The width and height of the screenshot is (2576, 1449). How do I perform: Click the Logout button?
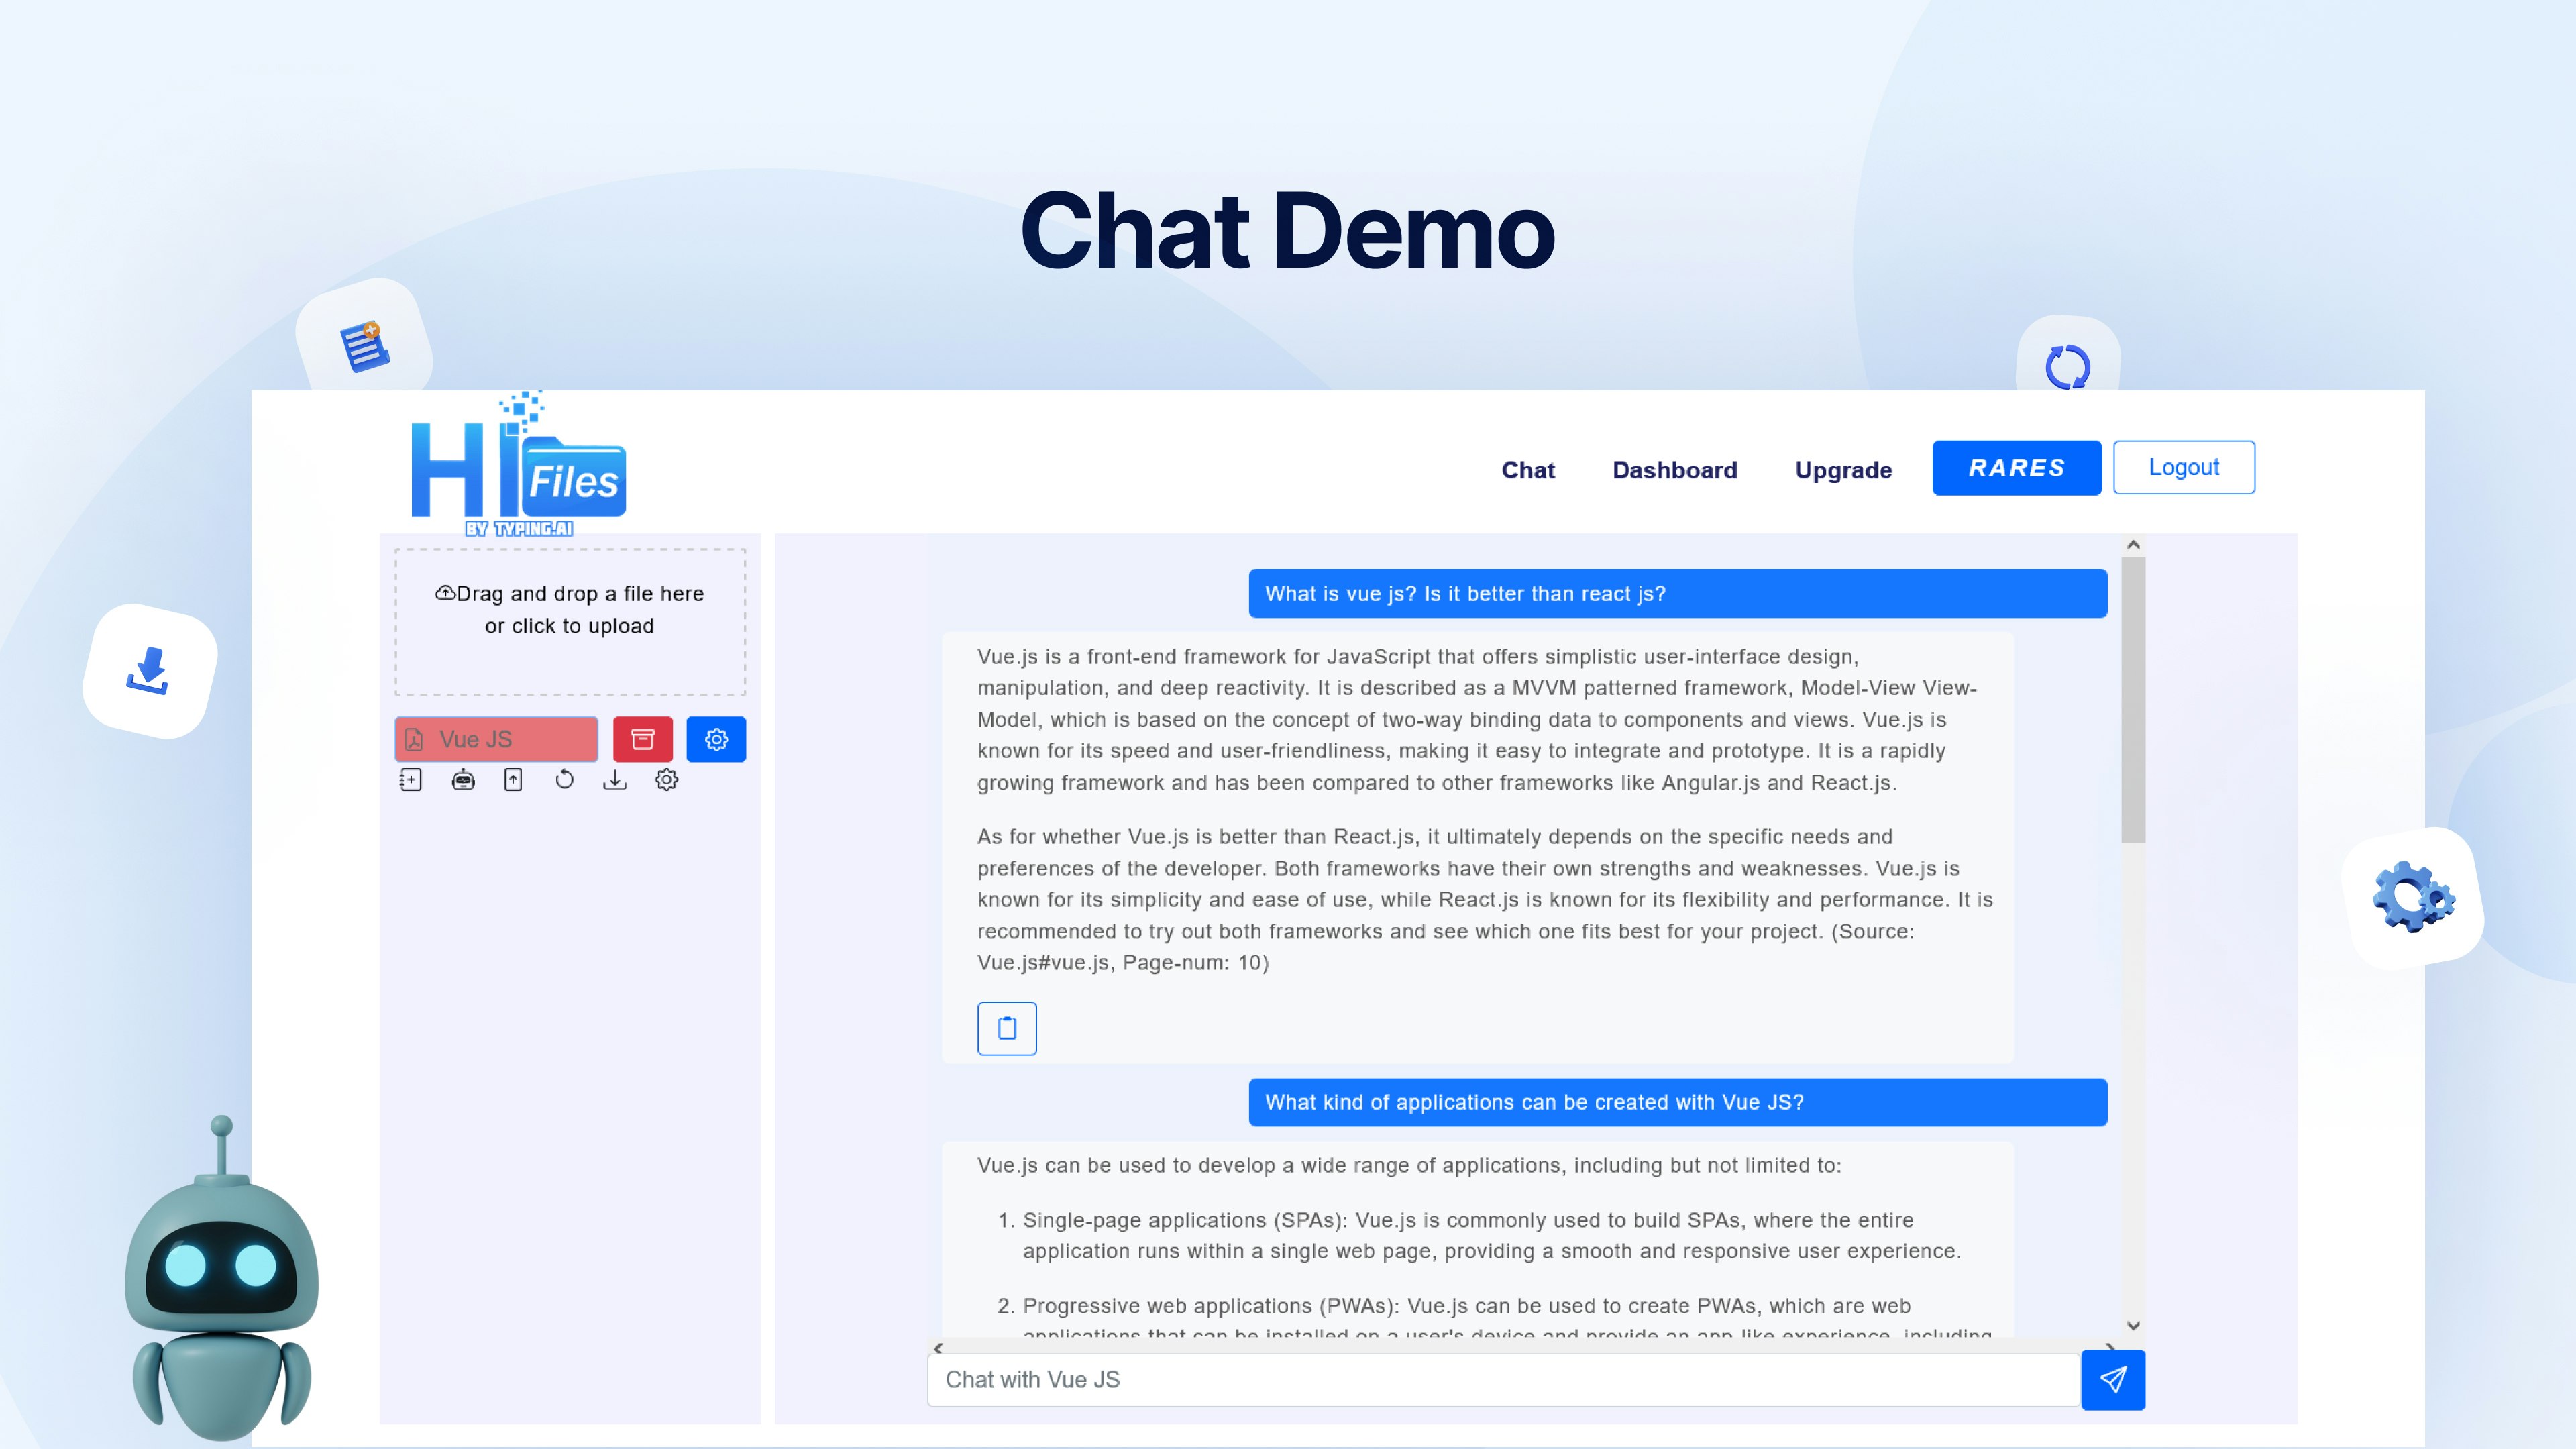tap(2183, 467)
